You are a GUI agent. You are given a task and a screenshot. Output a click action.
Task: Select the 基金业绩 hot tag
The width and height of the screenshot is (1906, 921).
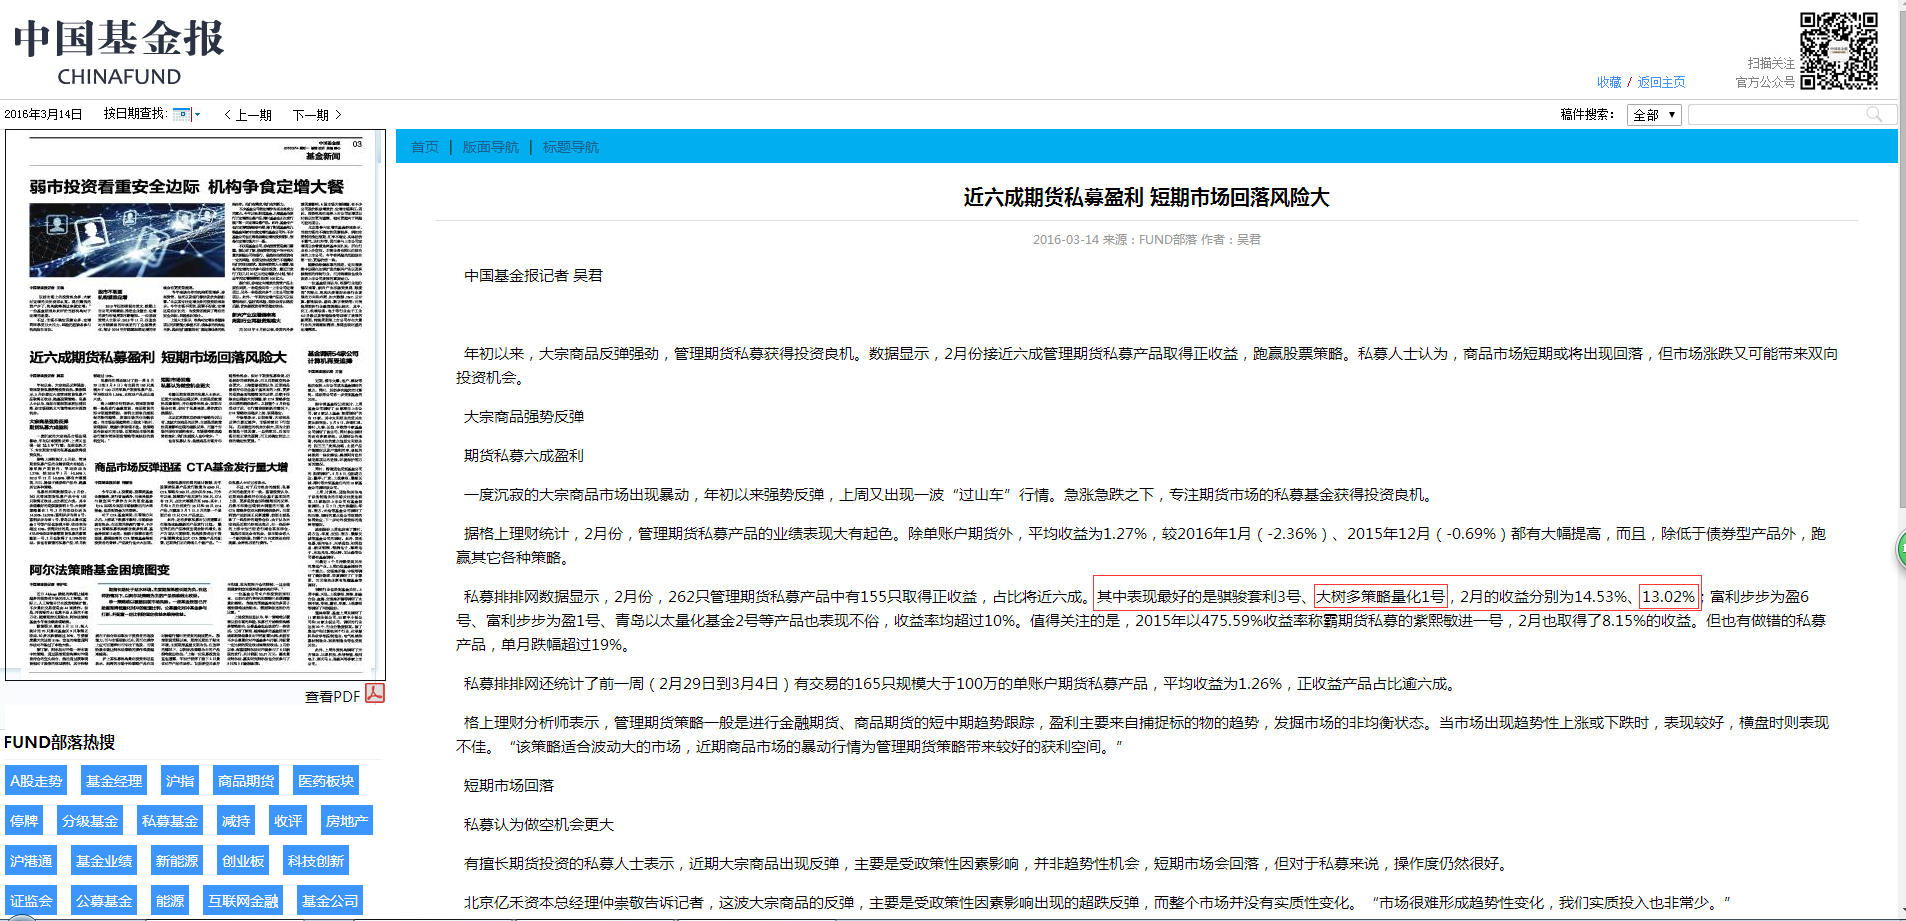coord(104,861)
